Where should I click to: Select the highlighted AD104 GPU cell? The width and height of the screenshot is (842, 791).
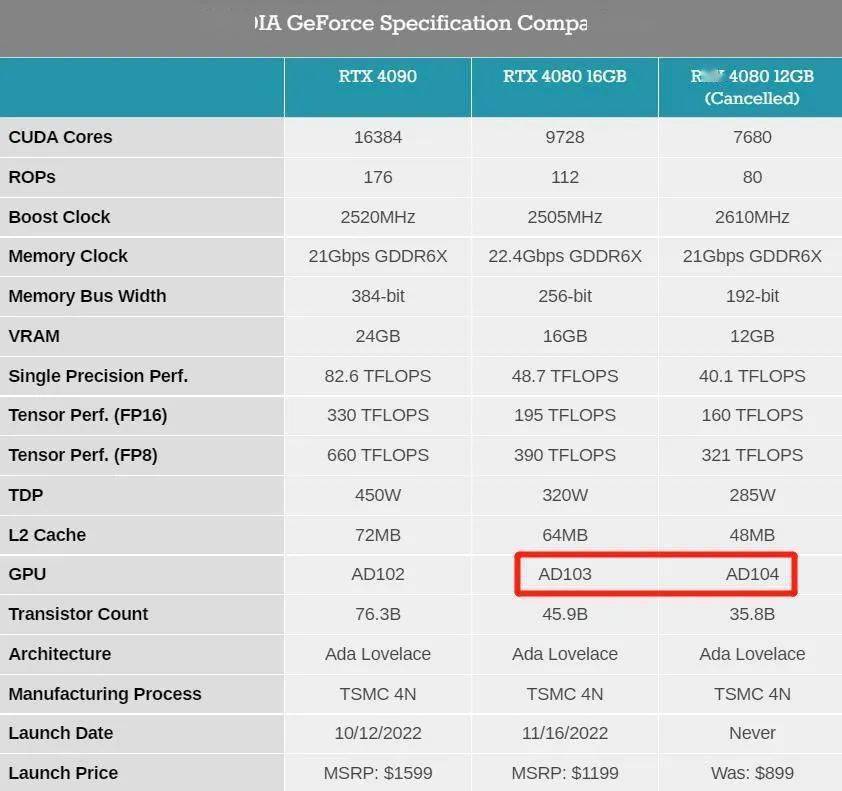(751, 574)
